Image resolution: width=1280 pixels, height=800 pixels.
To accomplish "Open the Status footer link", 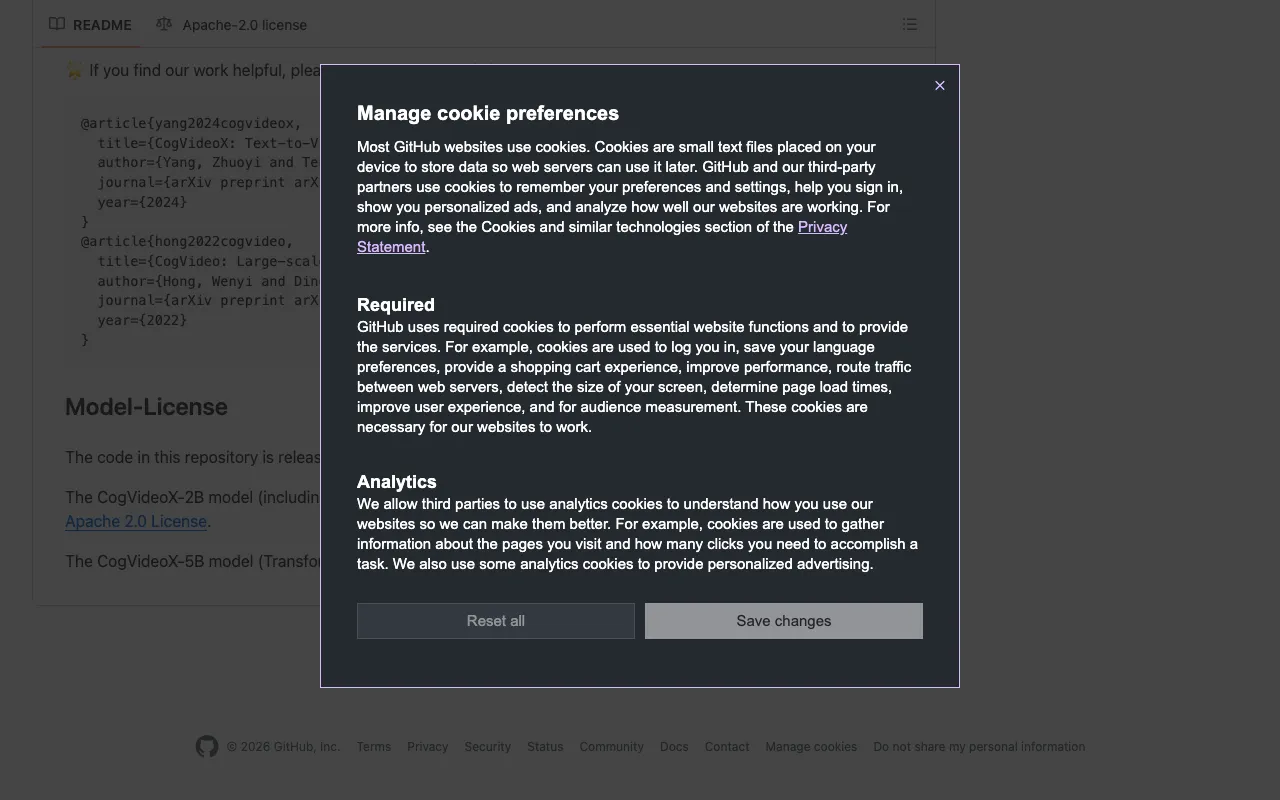I will (545, 747).
